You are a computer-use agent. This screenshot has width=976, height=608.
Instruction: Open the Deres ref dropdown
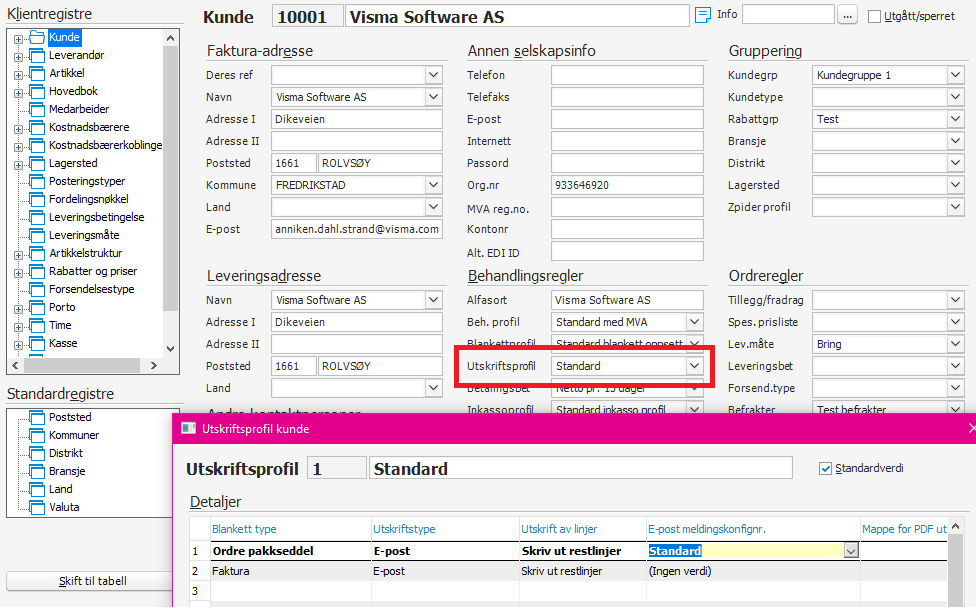(x=434, y=75)
